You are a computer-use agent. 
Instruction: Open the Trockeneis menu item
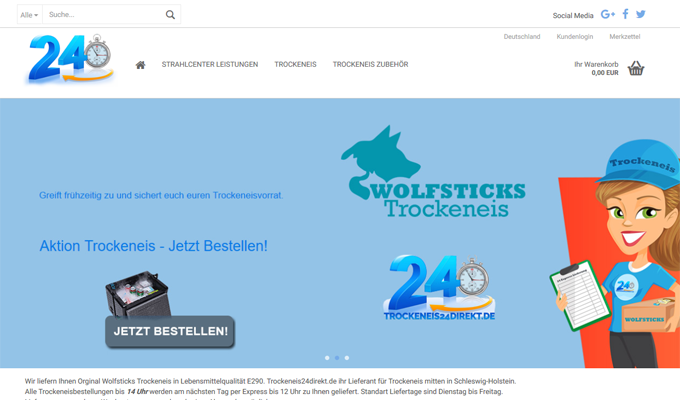point(295,65)
